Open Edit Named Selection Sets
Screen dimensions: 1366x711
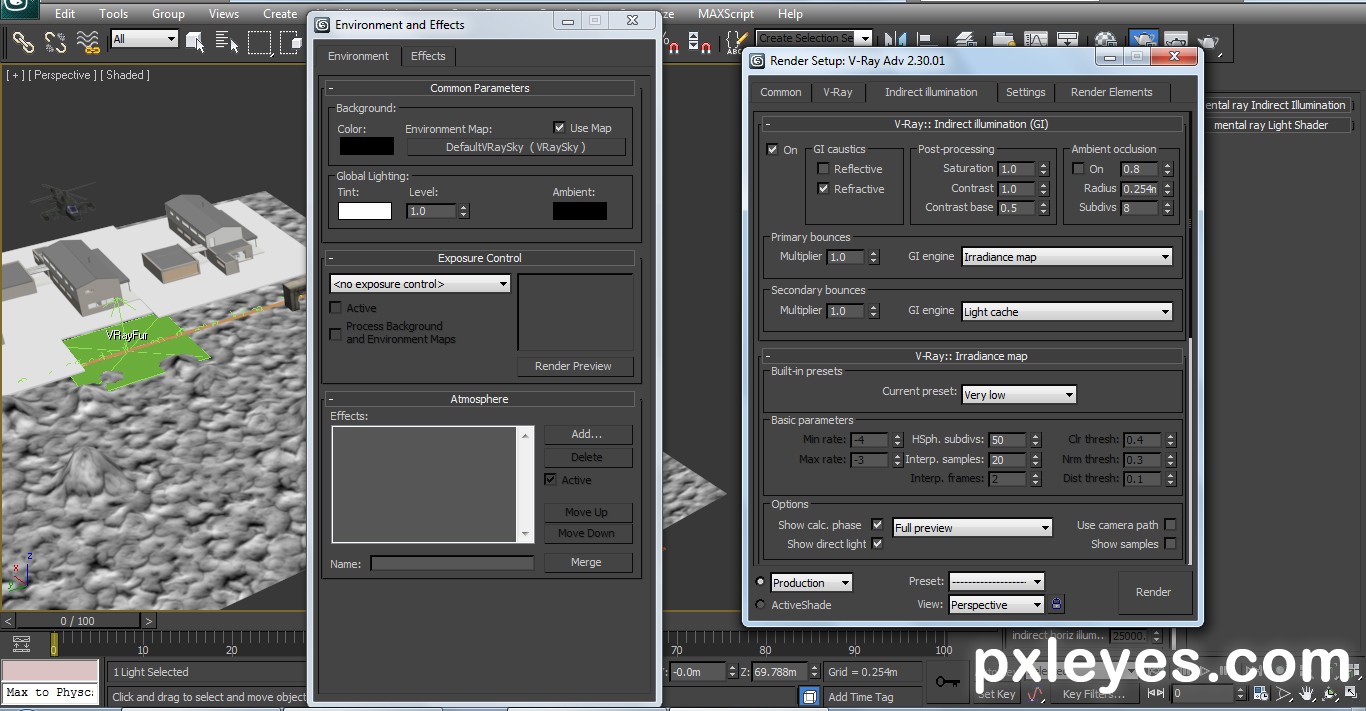coord(737,42)
